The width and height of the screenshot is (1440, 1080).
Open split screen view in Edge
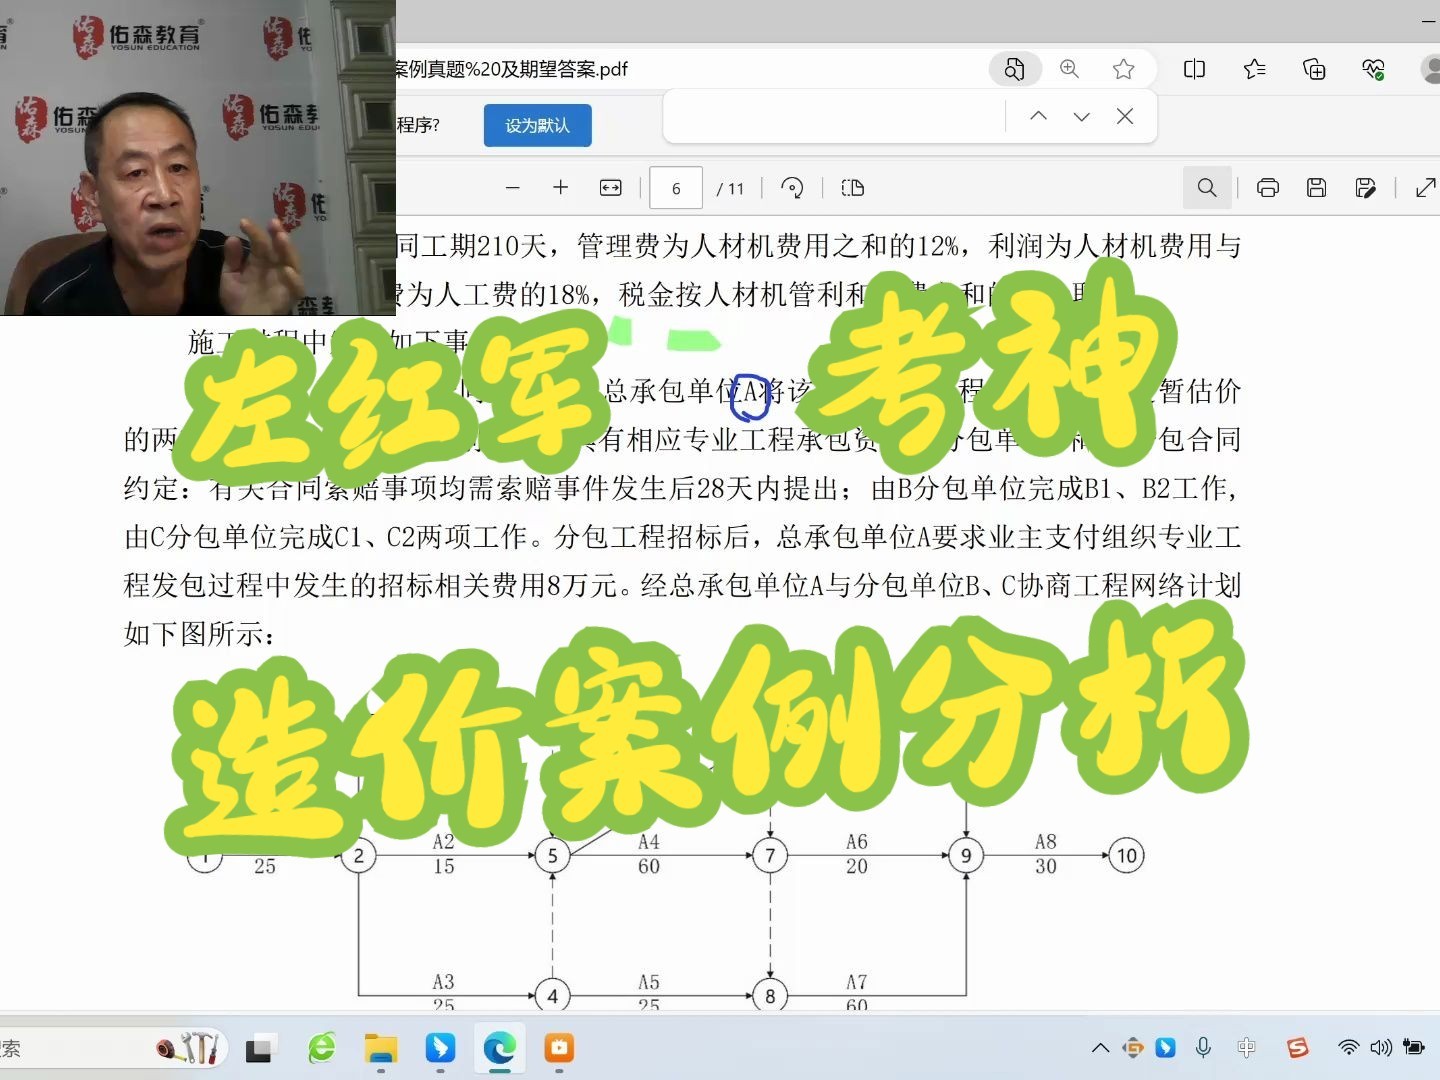click(x=1194, y=69)
